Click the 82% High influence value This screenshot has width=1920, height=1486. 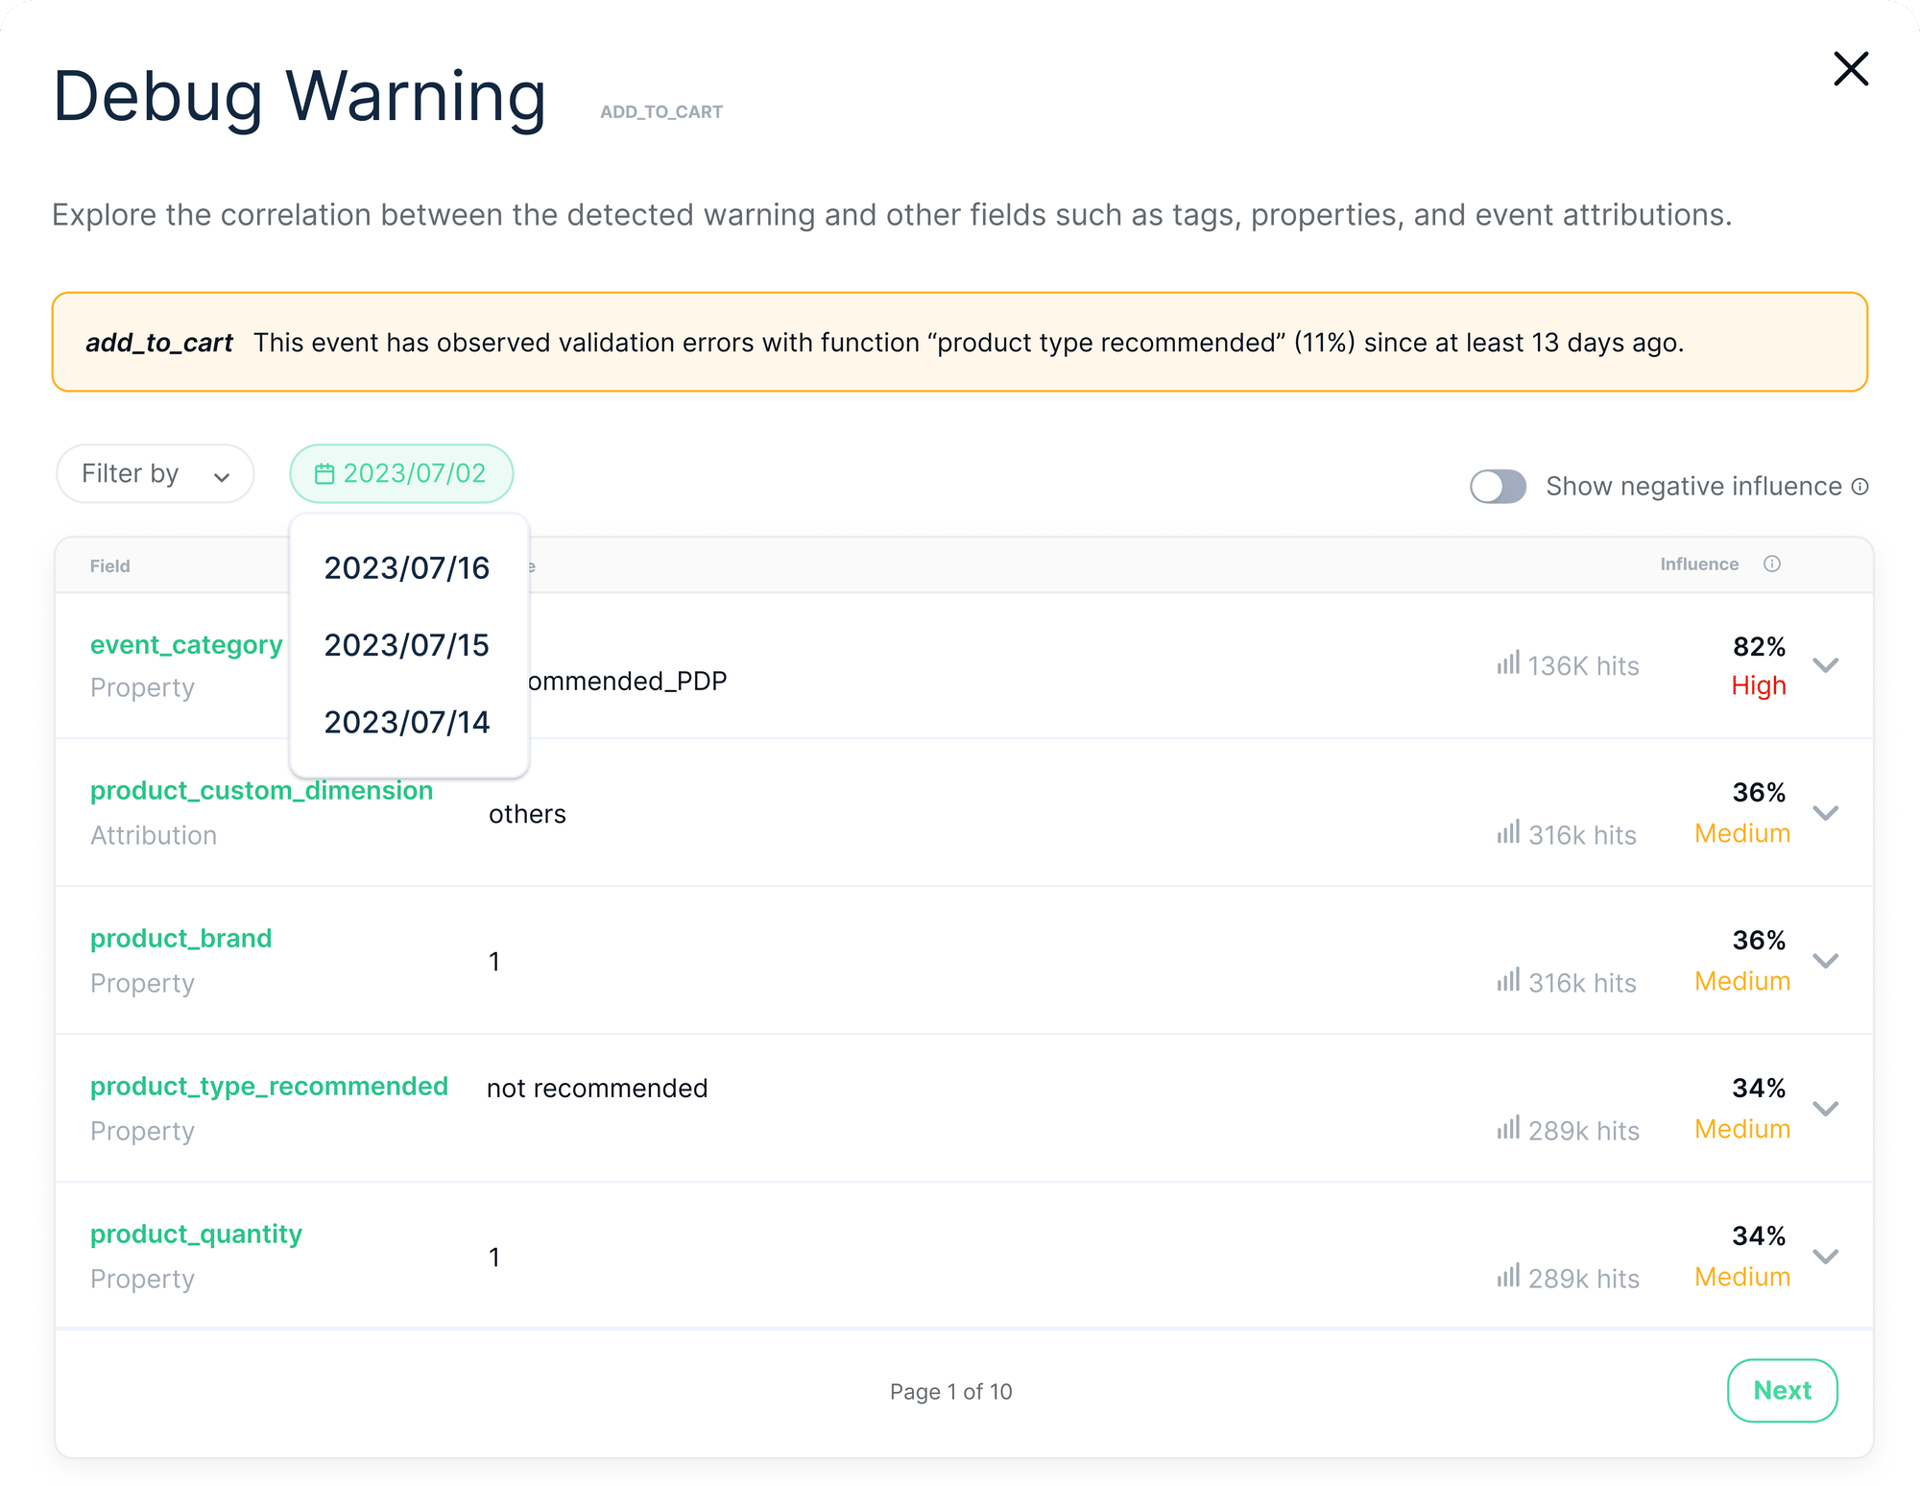point(1758,666)
